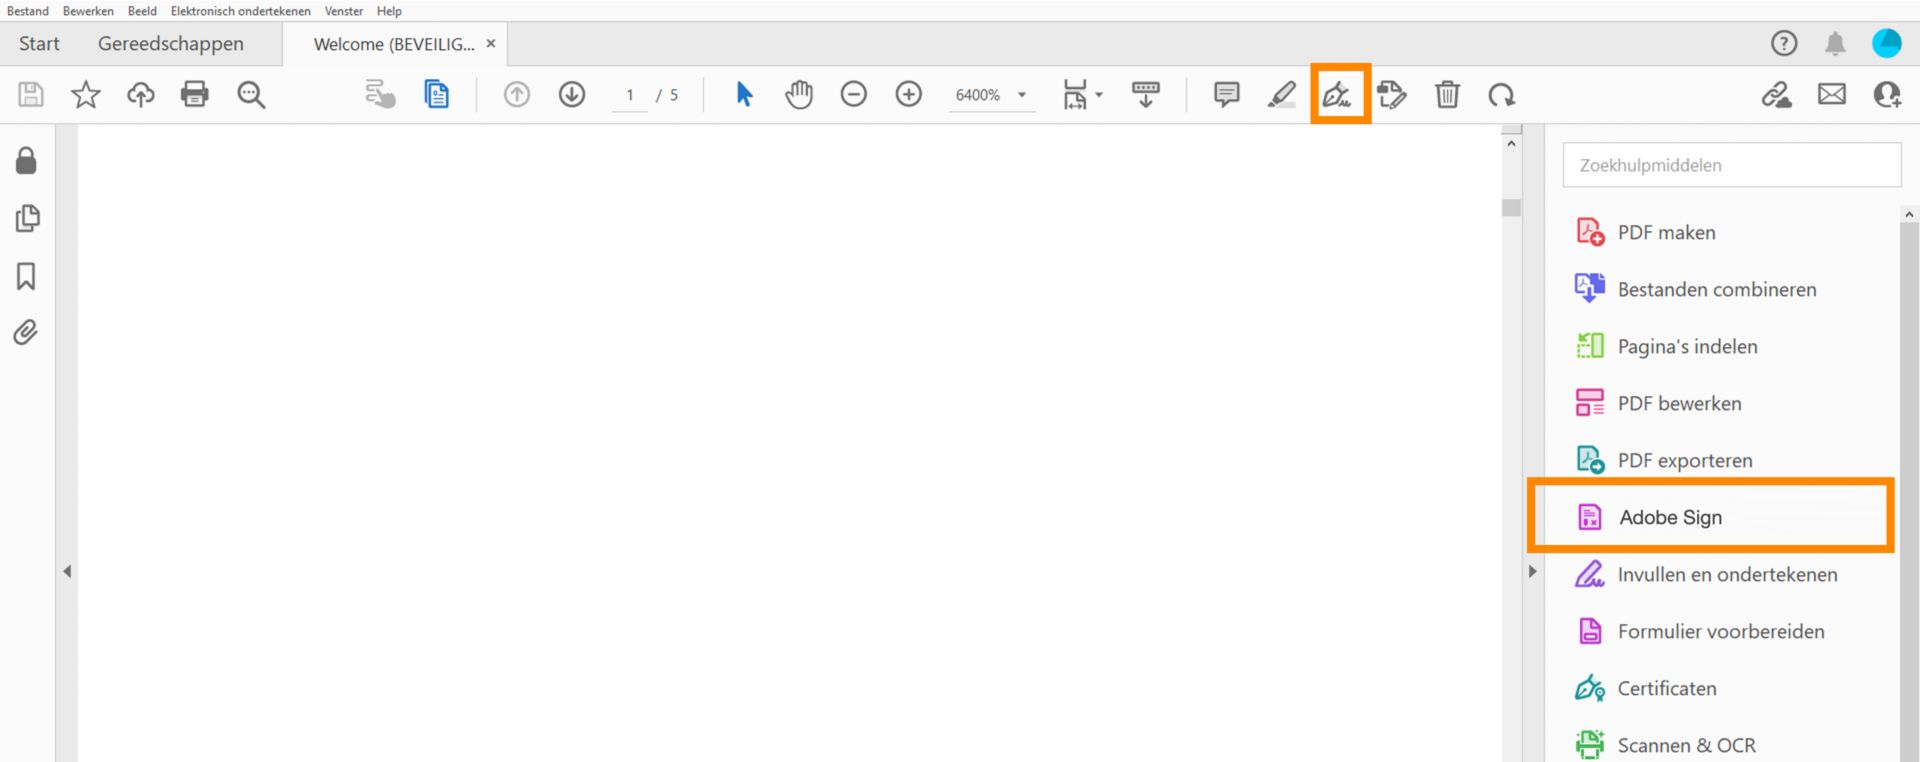The width and height of the screenshot is (1920, 762).
Task: Open the Bewerken menu
Action: click(88, 11)
